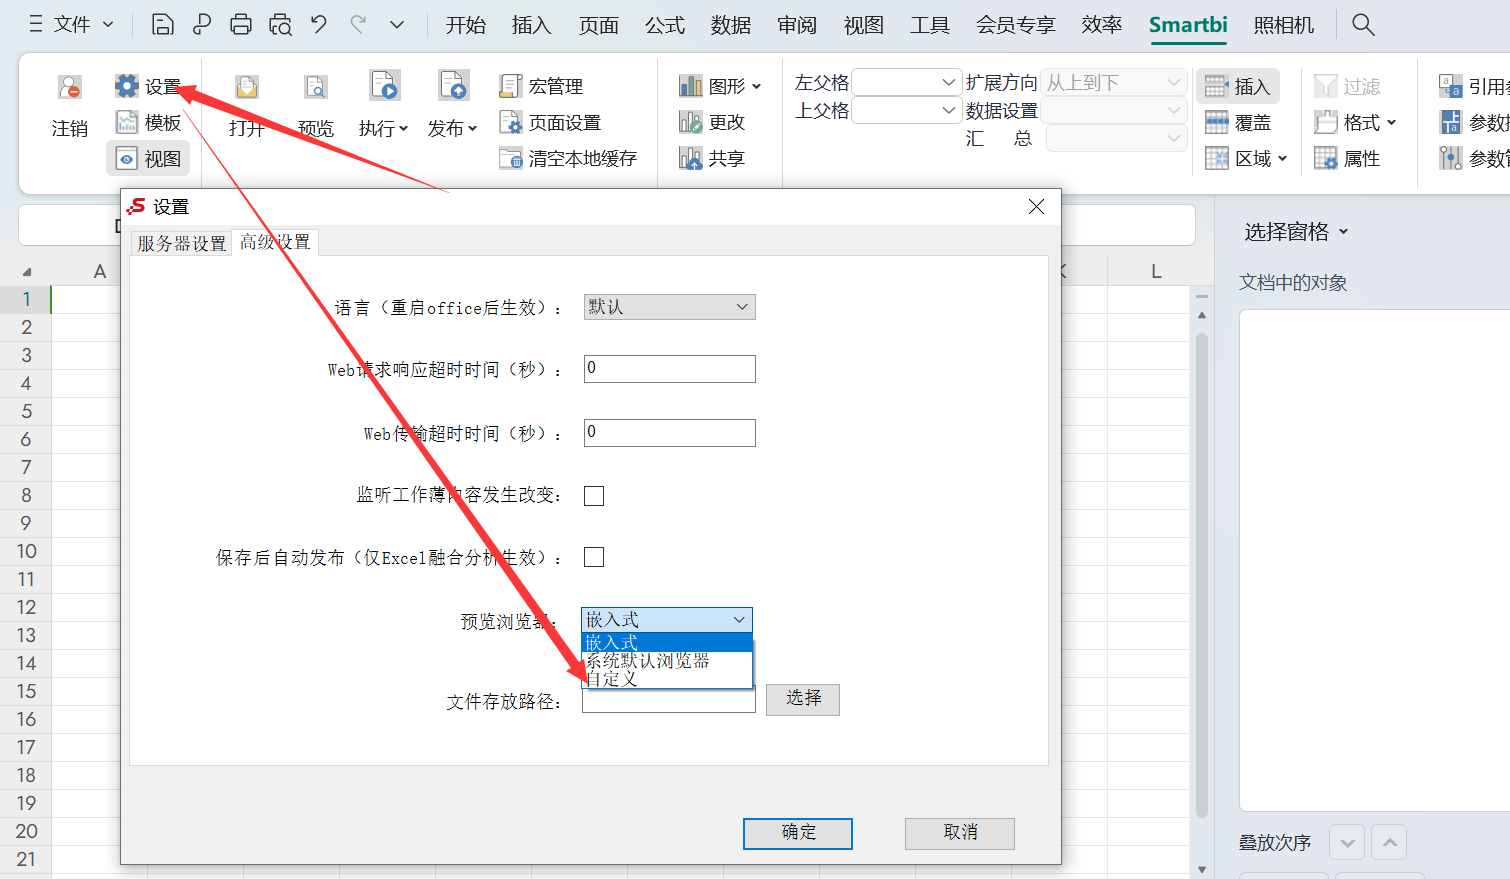
Task: Click the 取消 button
Action: tap(960, 833)
